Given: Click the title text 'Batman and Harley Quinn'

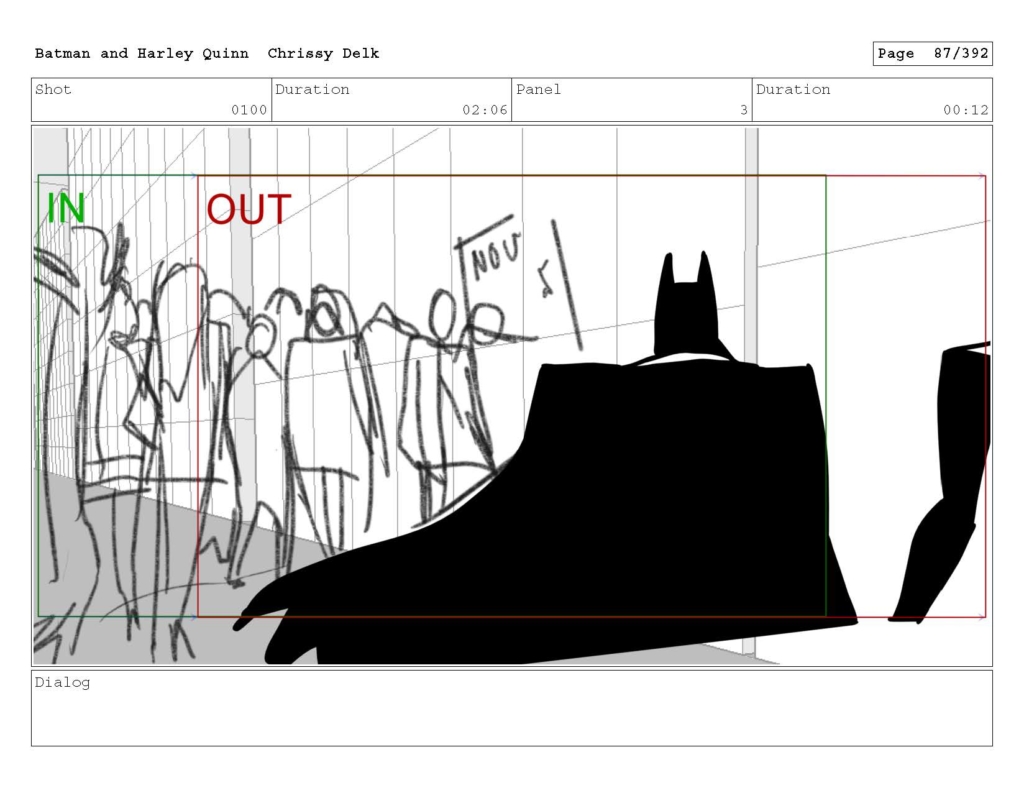Looking at the screenshot, I should (142, 54).
